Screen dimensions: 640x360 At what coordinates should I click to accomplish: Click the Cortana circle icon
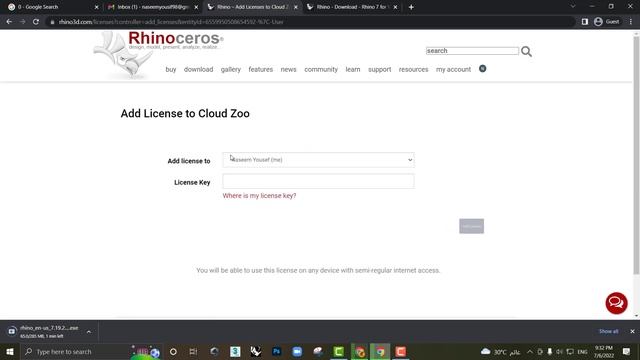173,351
